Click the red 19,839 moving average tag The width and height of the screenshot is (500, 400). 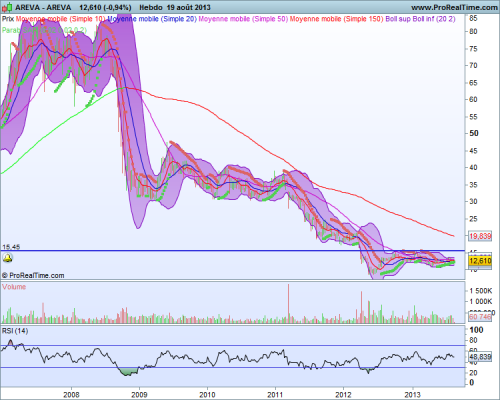click(x=480, y=236)
